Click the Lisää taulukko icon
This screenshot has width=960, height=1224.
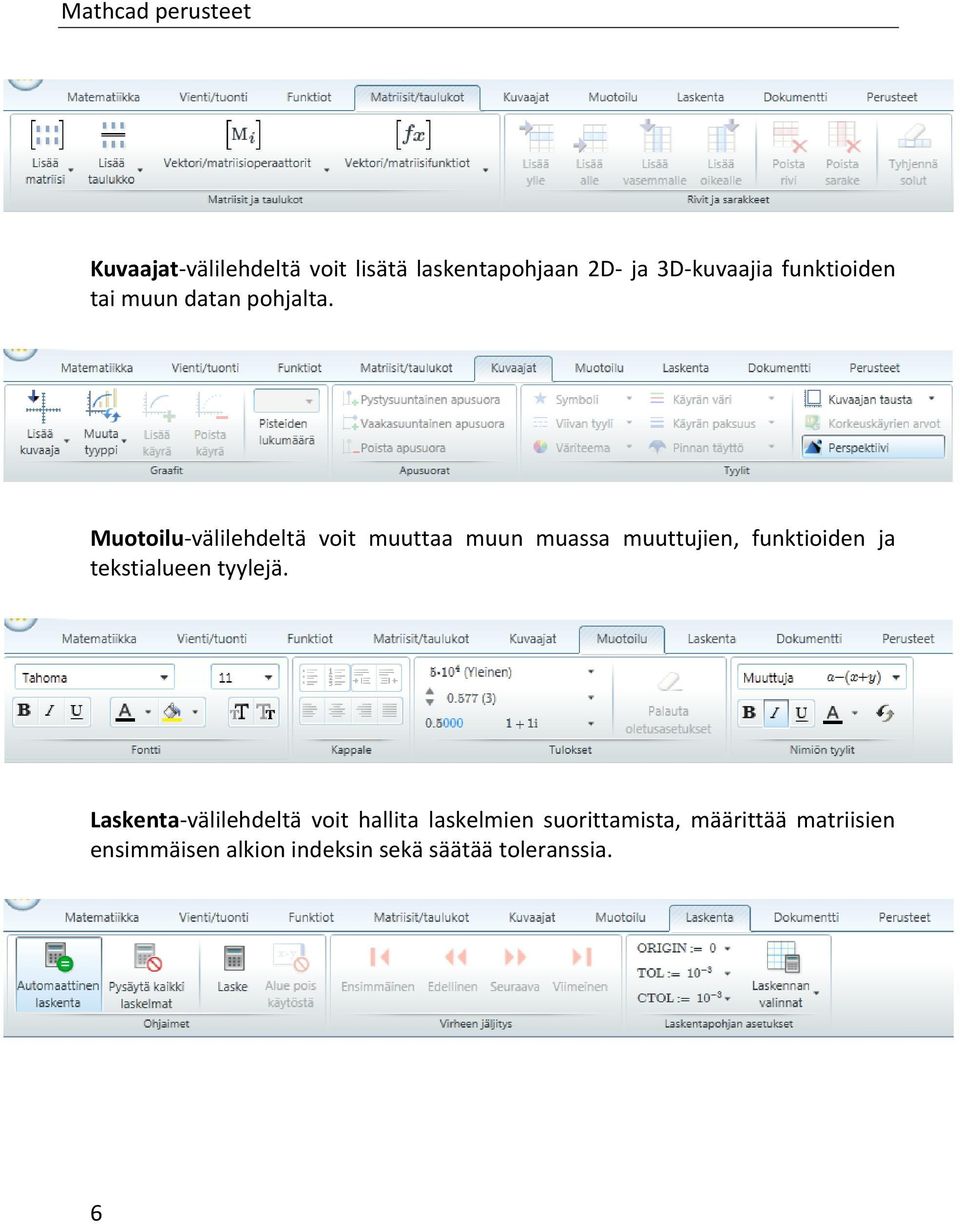[112, 135]
